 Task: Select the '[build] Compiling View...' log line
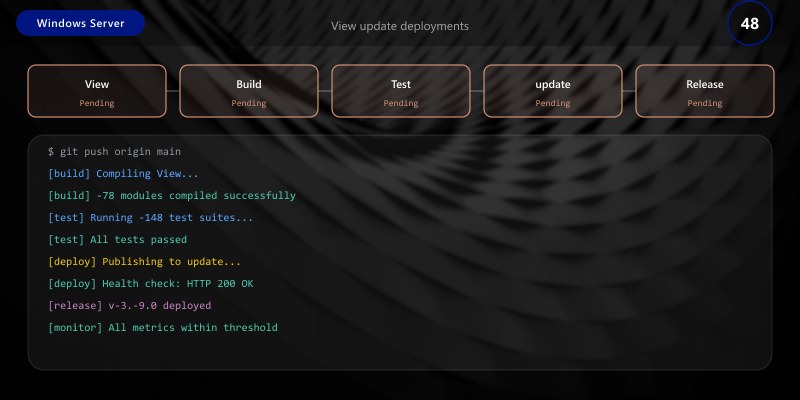click(123, 173)
